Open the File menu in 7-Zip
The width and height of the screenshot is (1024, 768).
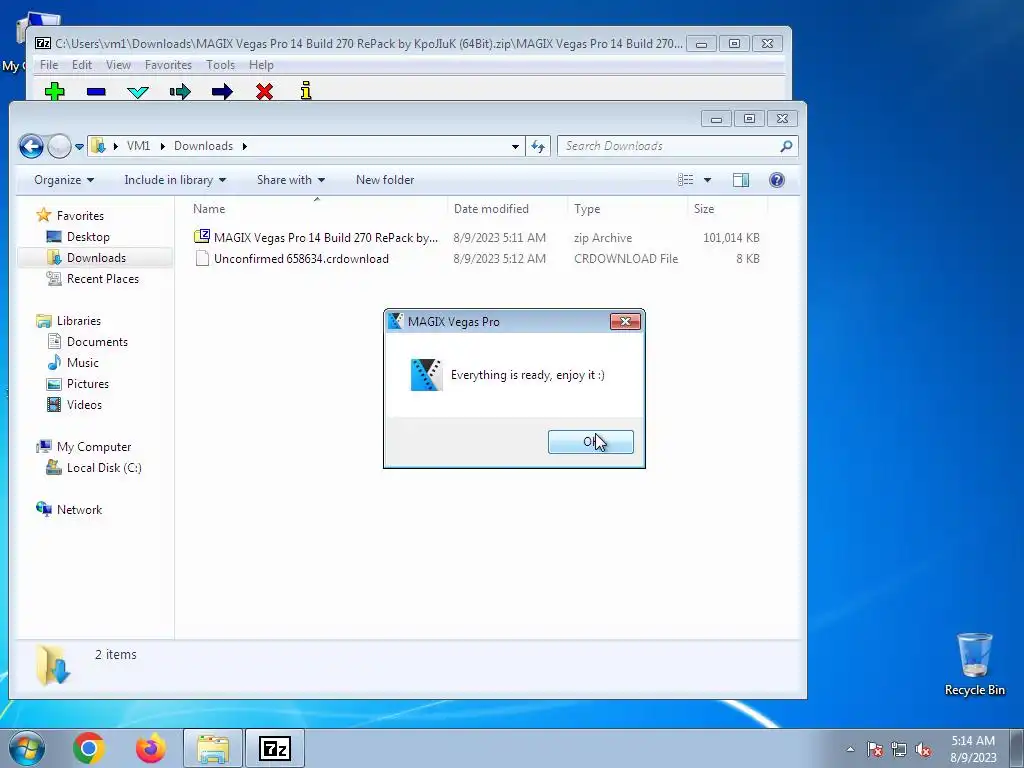49,65
